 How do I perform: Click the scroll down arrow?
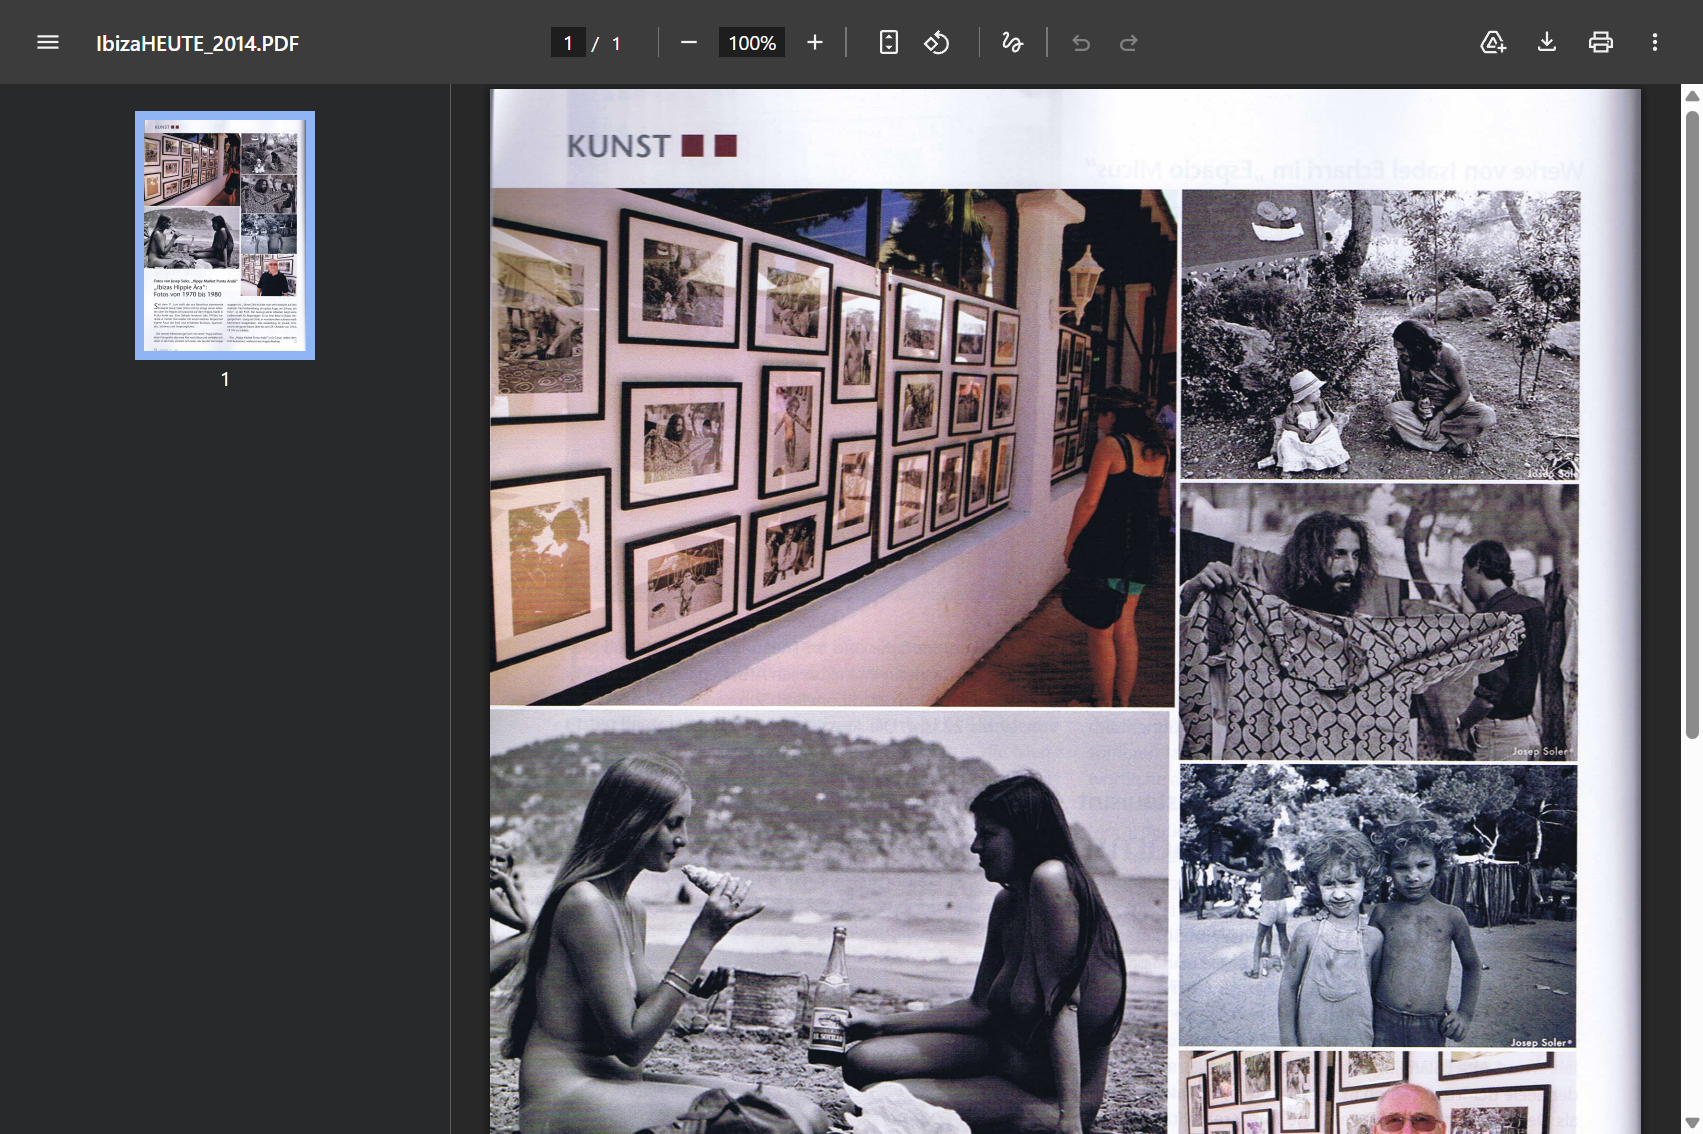(1691, 1123)
